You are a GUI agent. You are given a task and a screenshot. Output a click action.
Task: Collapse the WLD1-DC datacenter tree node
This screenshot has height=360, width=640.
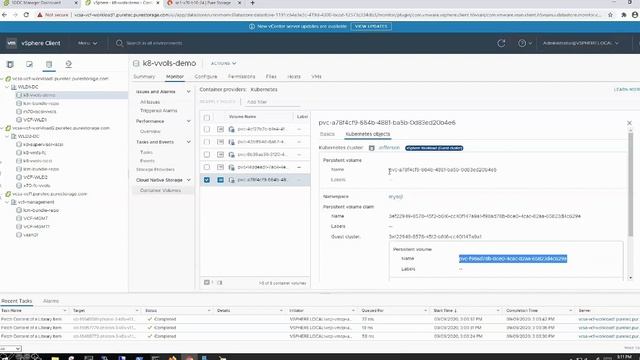(7, 87)
